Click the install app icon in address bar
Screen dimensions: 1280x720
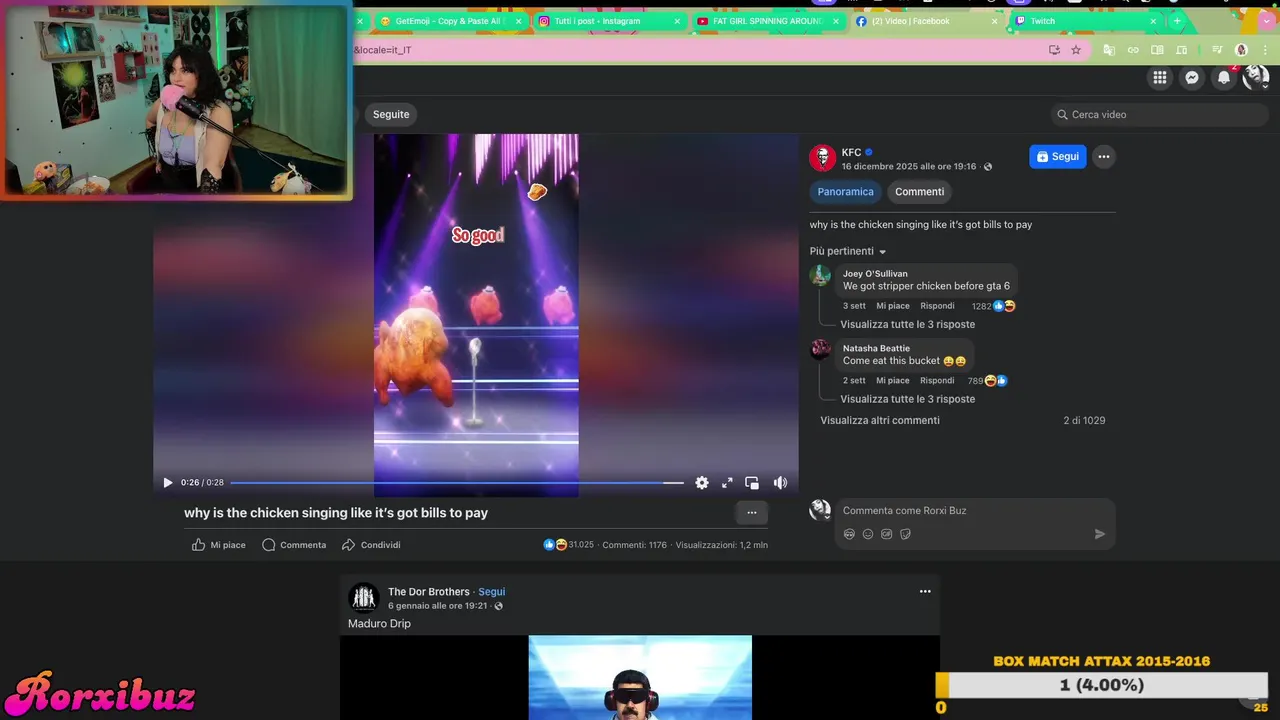pyautogui.click(x=1054, y=50)
